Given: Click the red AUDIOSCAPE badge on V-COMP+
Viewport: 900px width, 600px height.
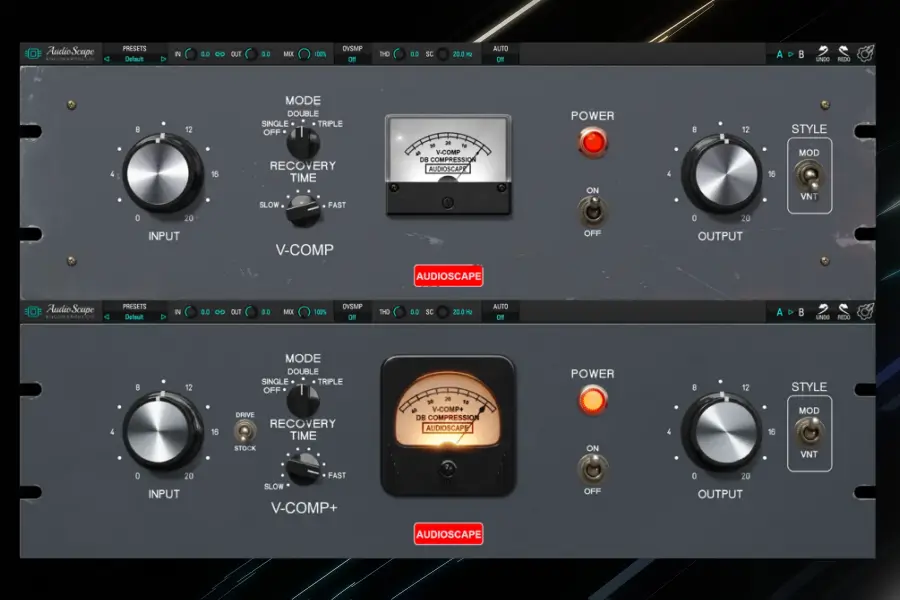Looking at the screenshot, I should pyautogui.click(x=448, y=534).
